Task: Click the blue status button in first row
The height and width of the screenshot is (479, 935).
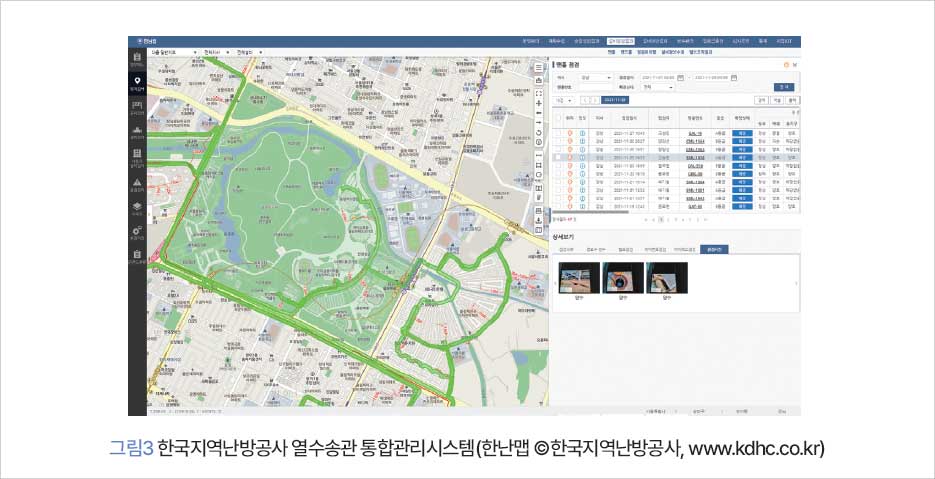Action: (742, 133)
